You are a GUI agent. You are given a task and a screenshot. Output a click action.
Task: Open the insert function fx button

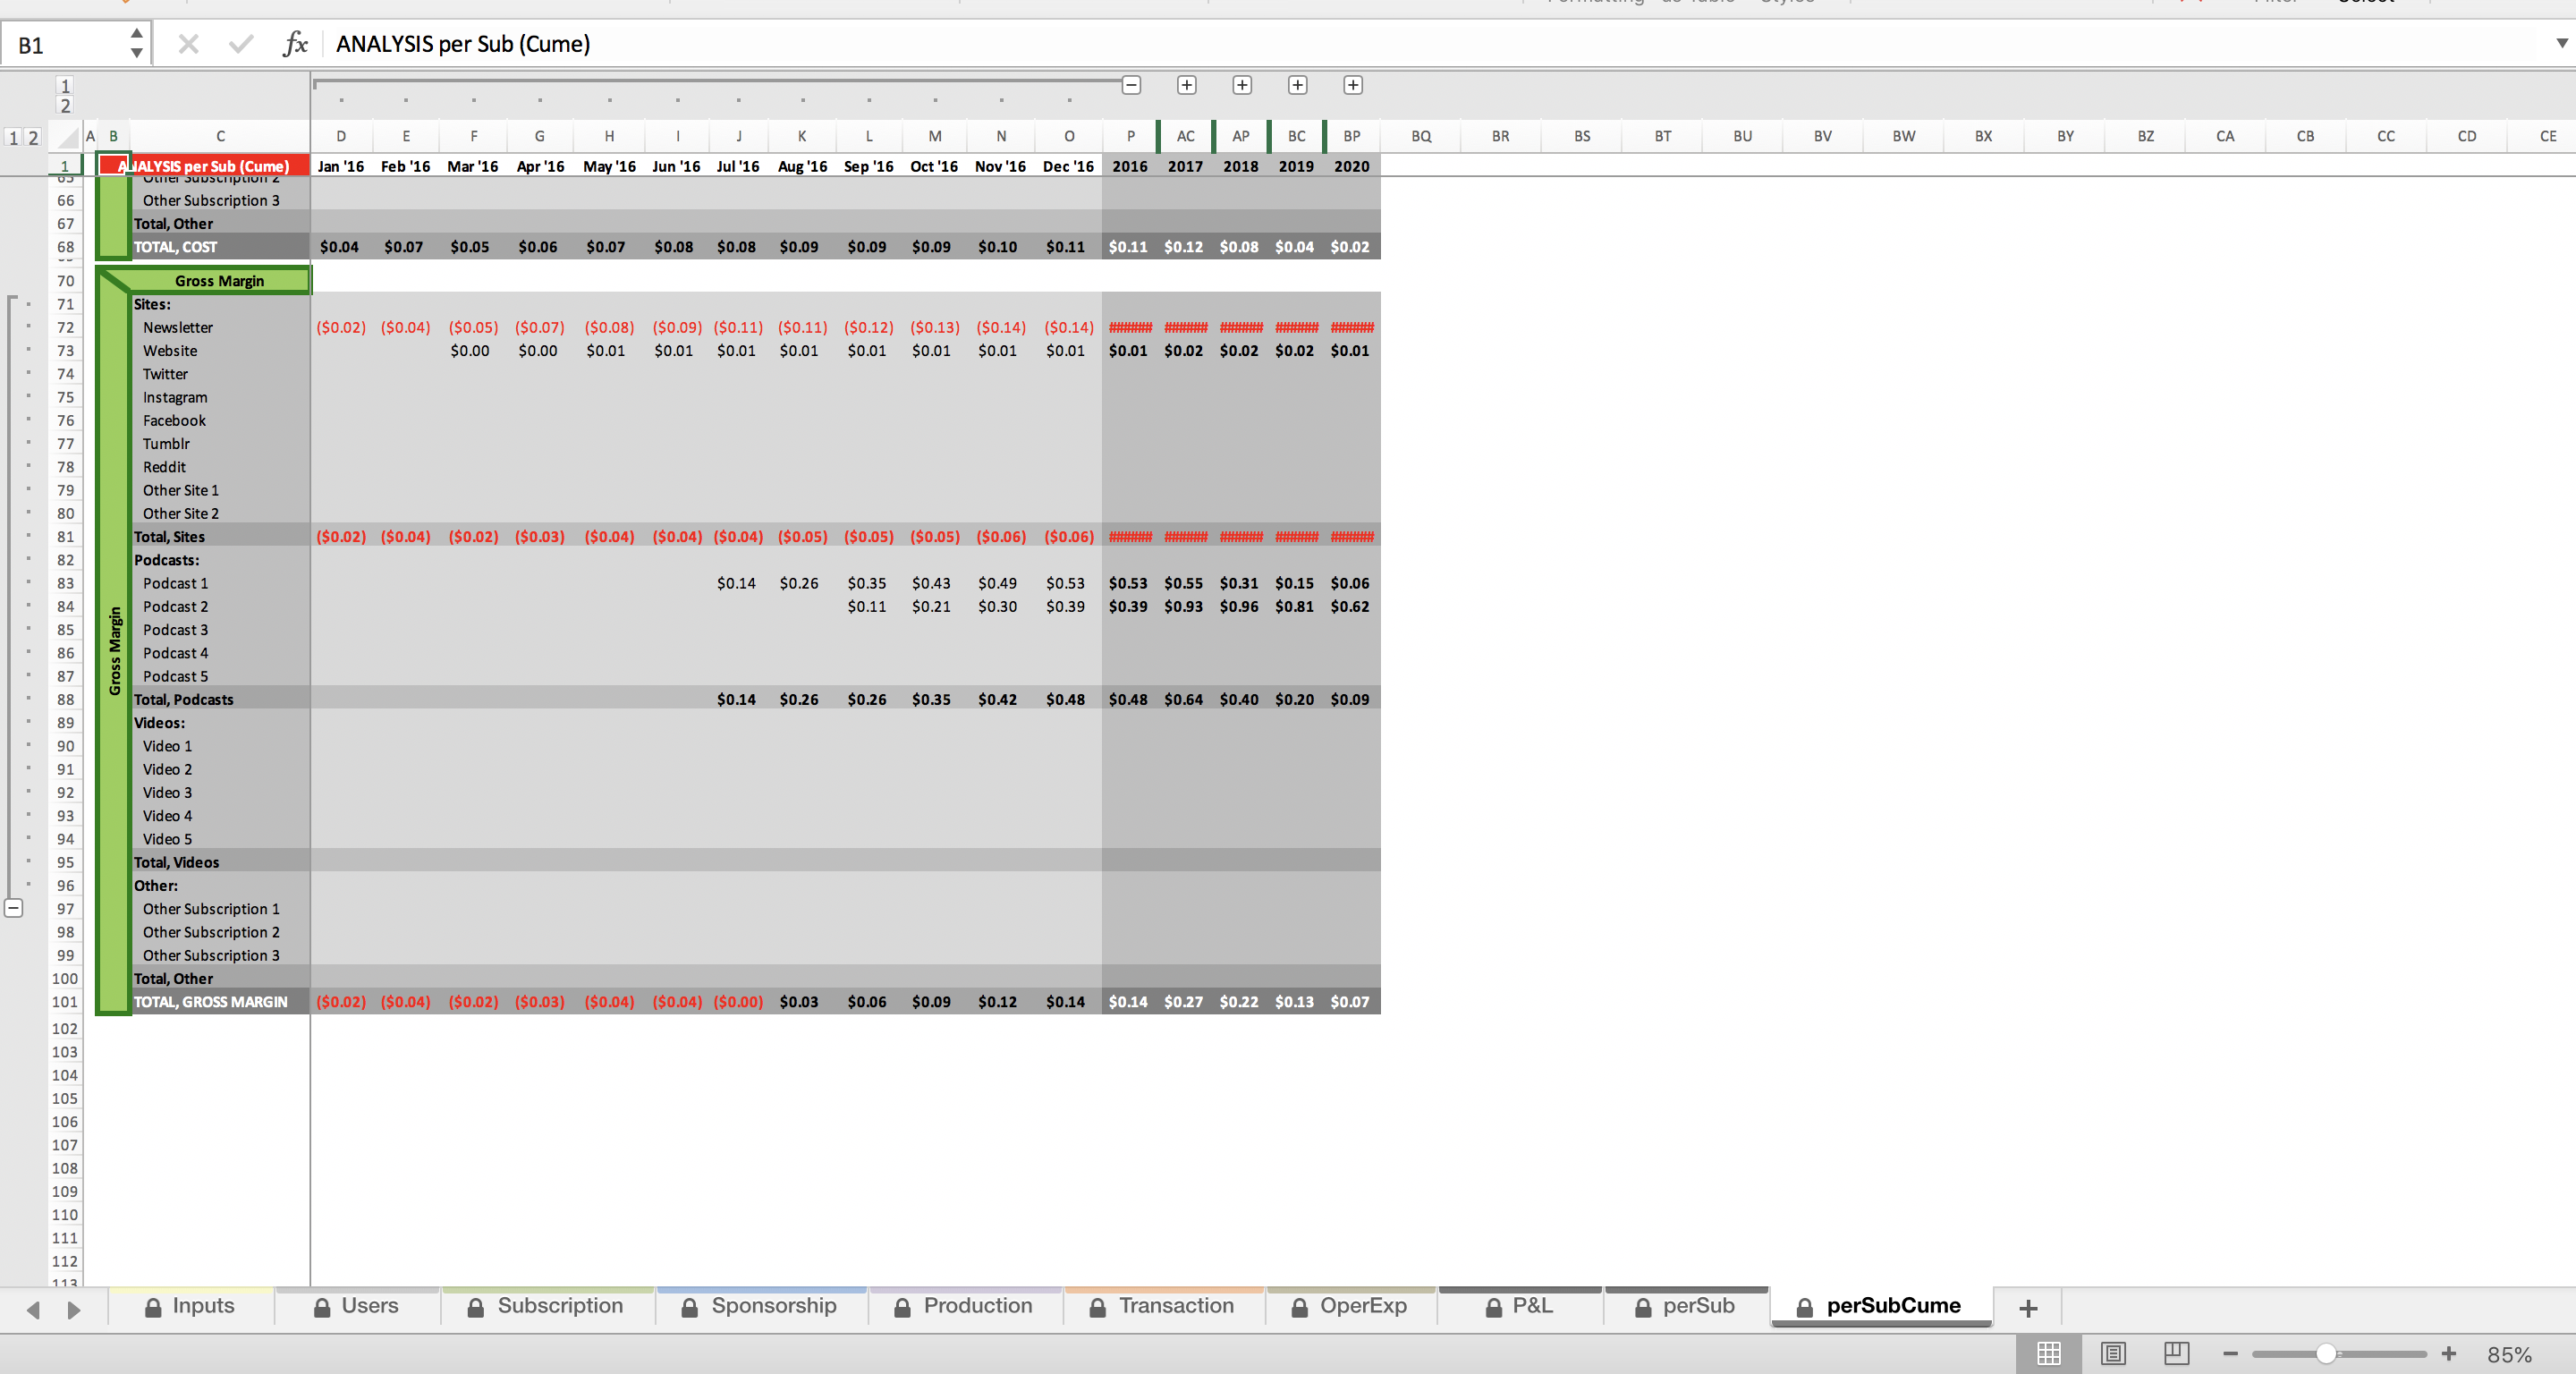(x=295, y=44)
